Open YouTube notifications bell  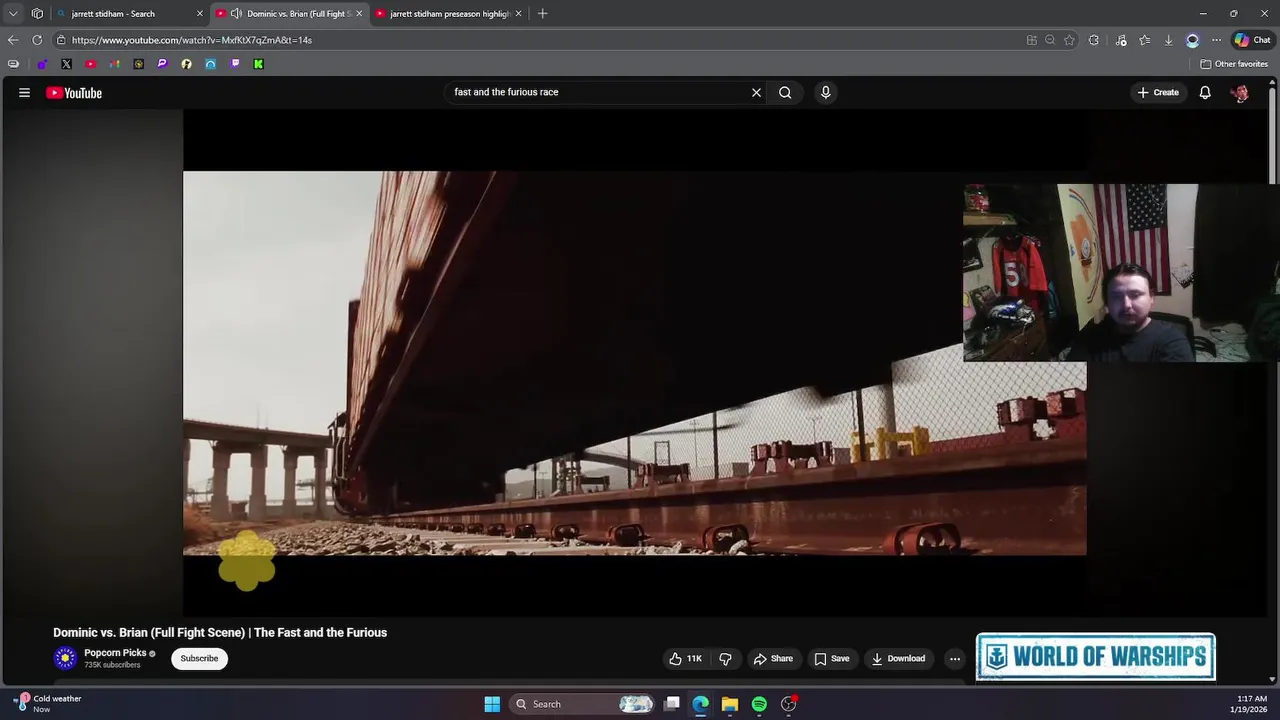(x=1205, y=92)
